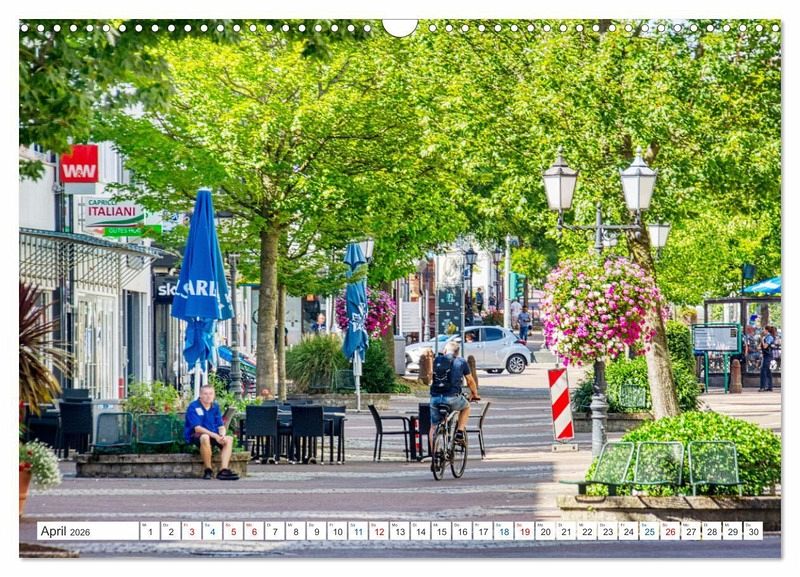The height and width of the screenshot is (577, 800).
Task: Click the "ITALIANI" restaurant sign
Action: pos(113,216)
